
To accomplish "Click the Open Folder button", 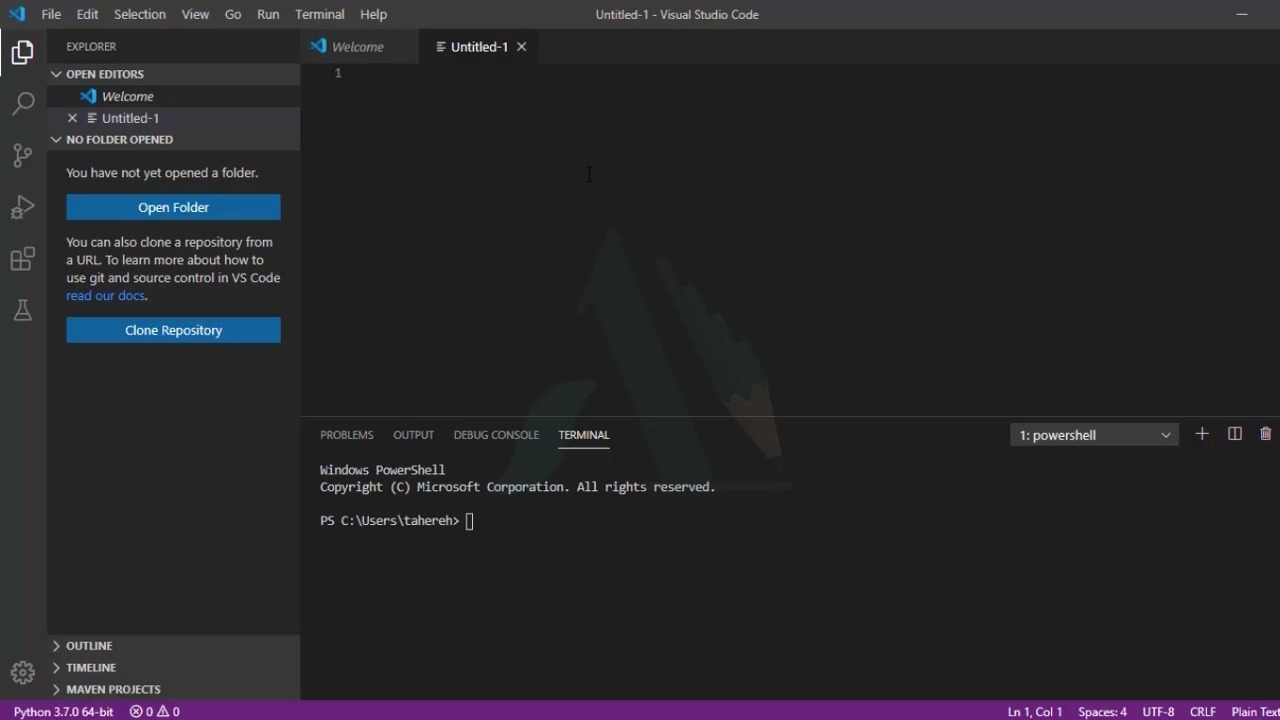I will pos(173,207).
